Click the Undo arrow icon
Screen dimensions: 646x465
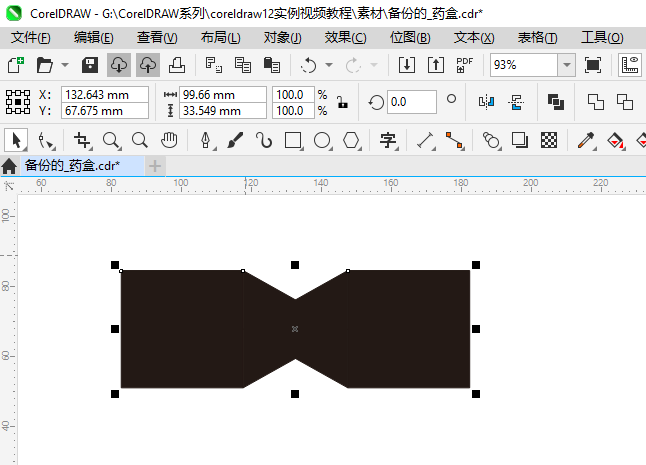tap(309, 65)
